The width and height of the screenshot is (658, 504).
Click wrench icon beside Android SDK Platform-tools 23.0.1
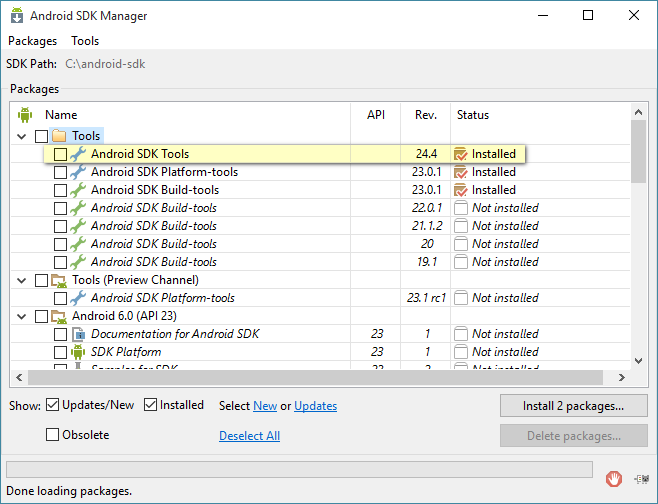click(78, 172)
